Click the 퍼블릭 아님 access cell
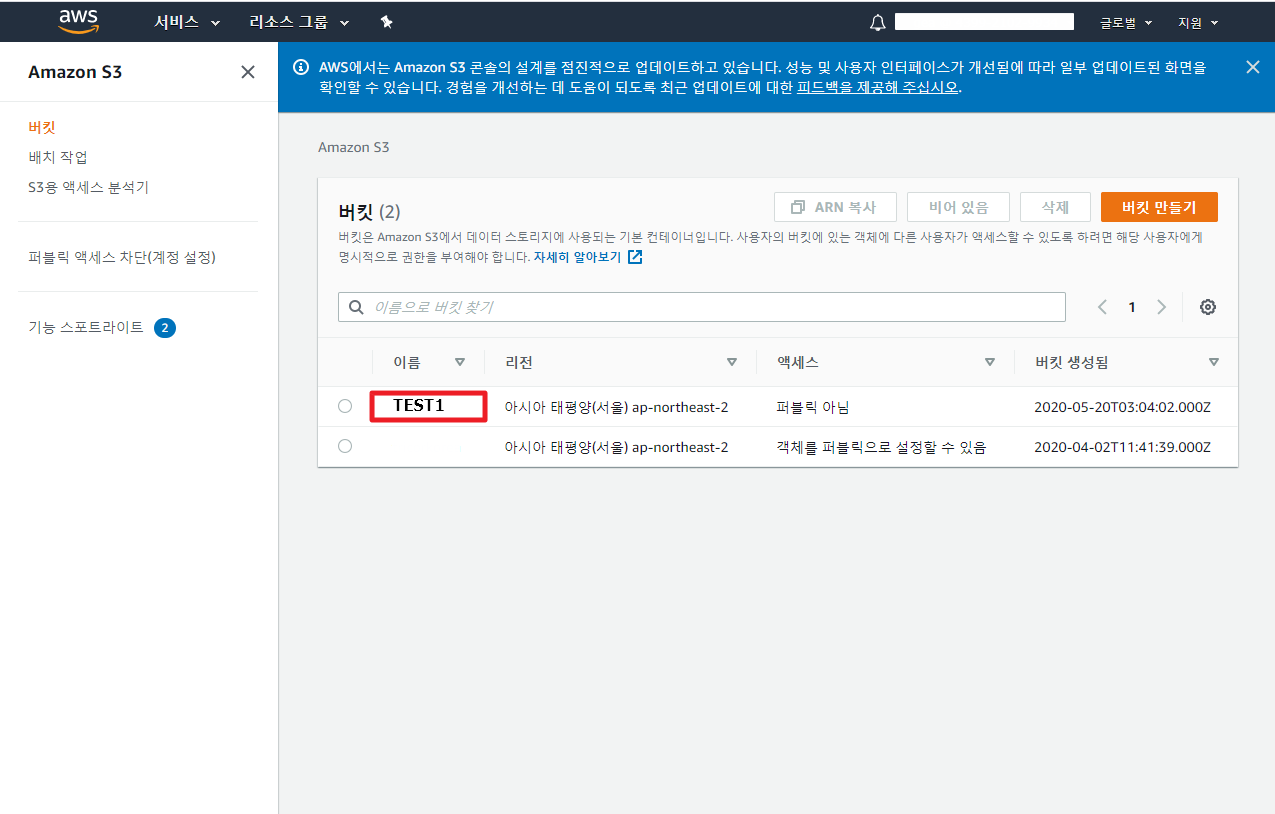Image resolution: width=1275 pixels, height=814 pixels. pyautogui.click(x=813, y=407)
